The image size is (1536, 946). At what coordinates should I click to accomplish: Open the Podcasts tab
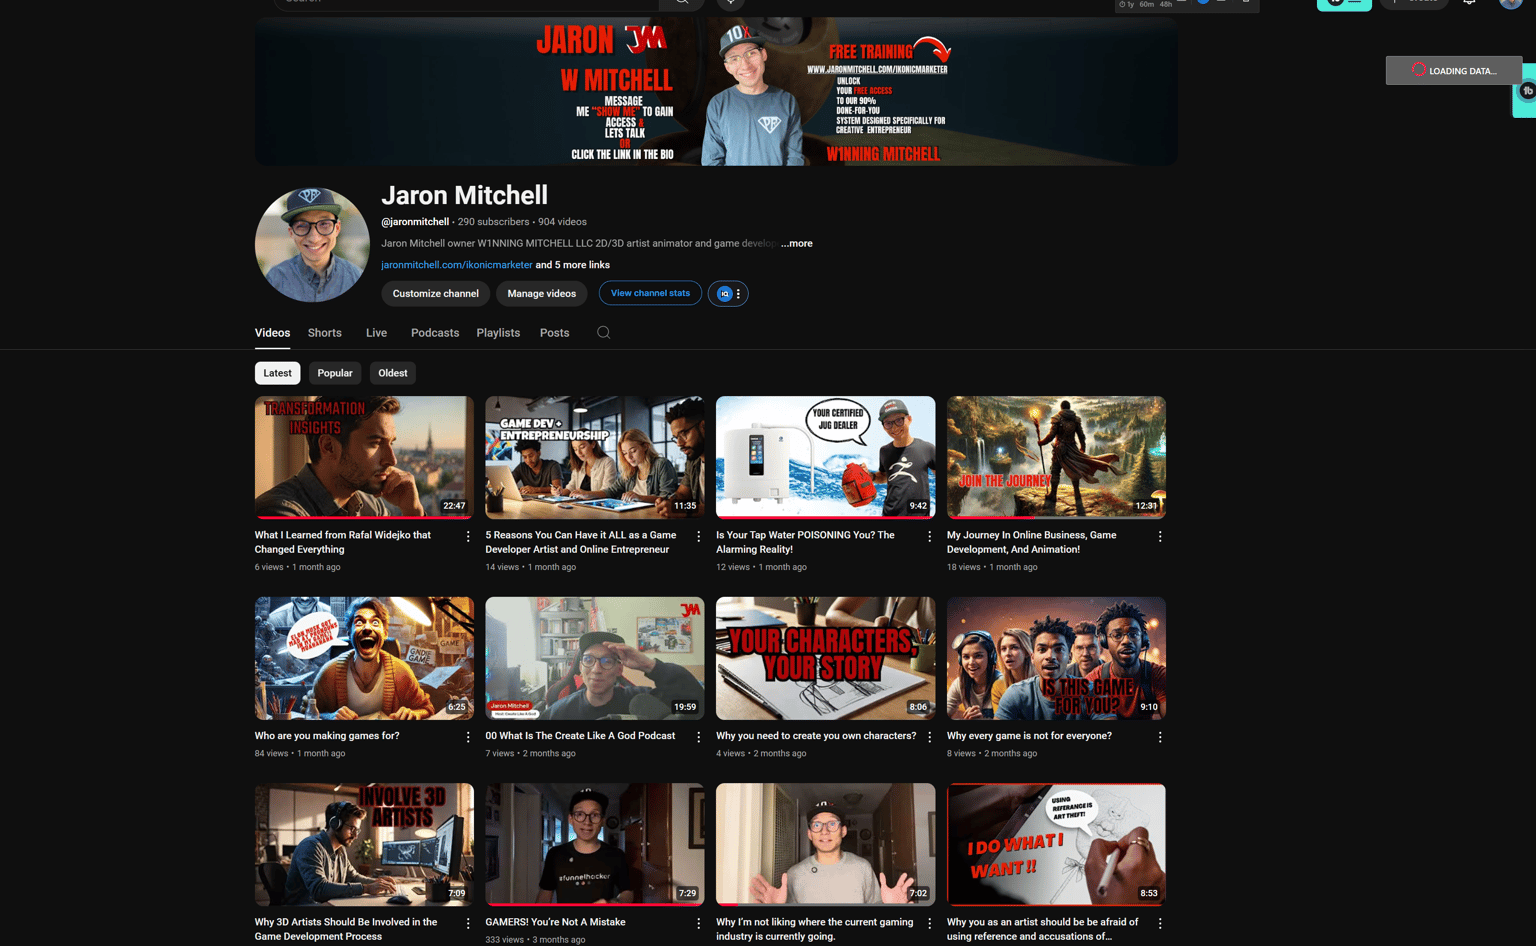pyautogui.click(x=435, y=333)
